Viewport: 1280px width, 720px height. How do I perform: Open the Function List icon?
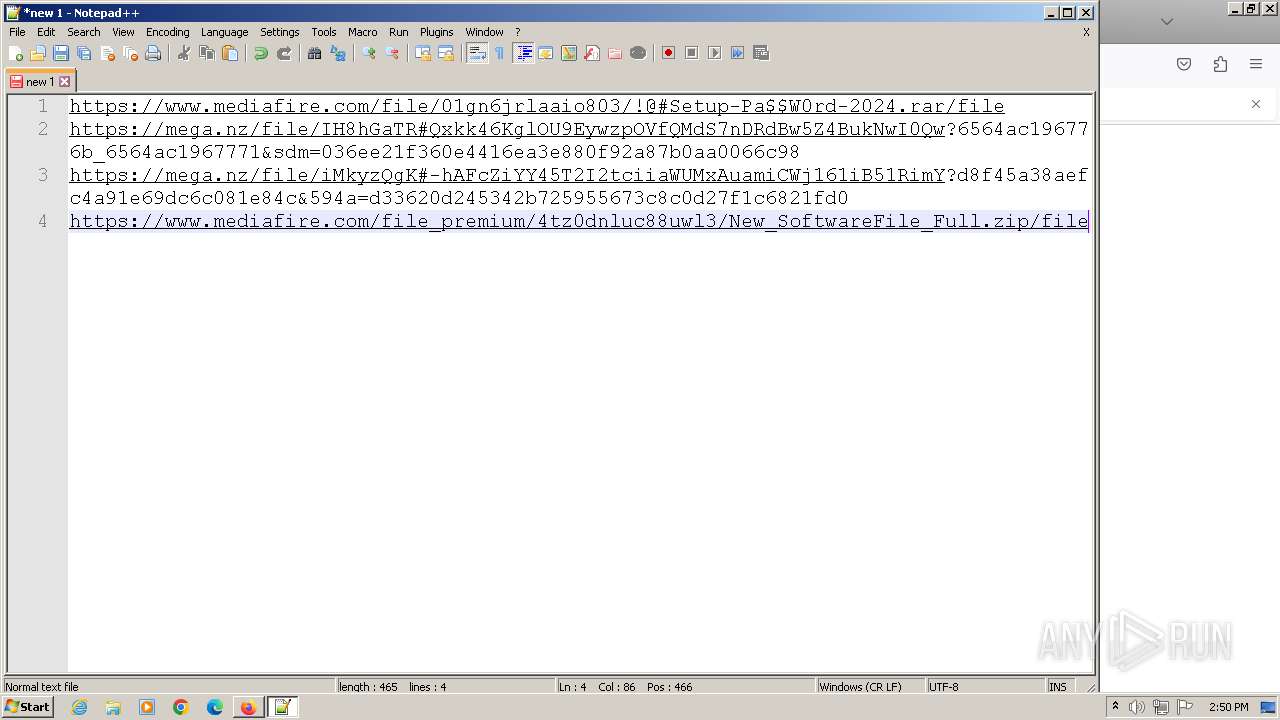(592, 53)
